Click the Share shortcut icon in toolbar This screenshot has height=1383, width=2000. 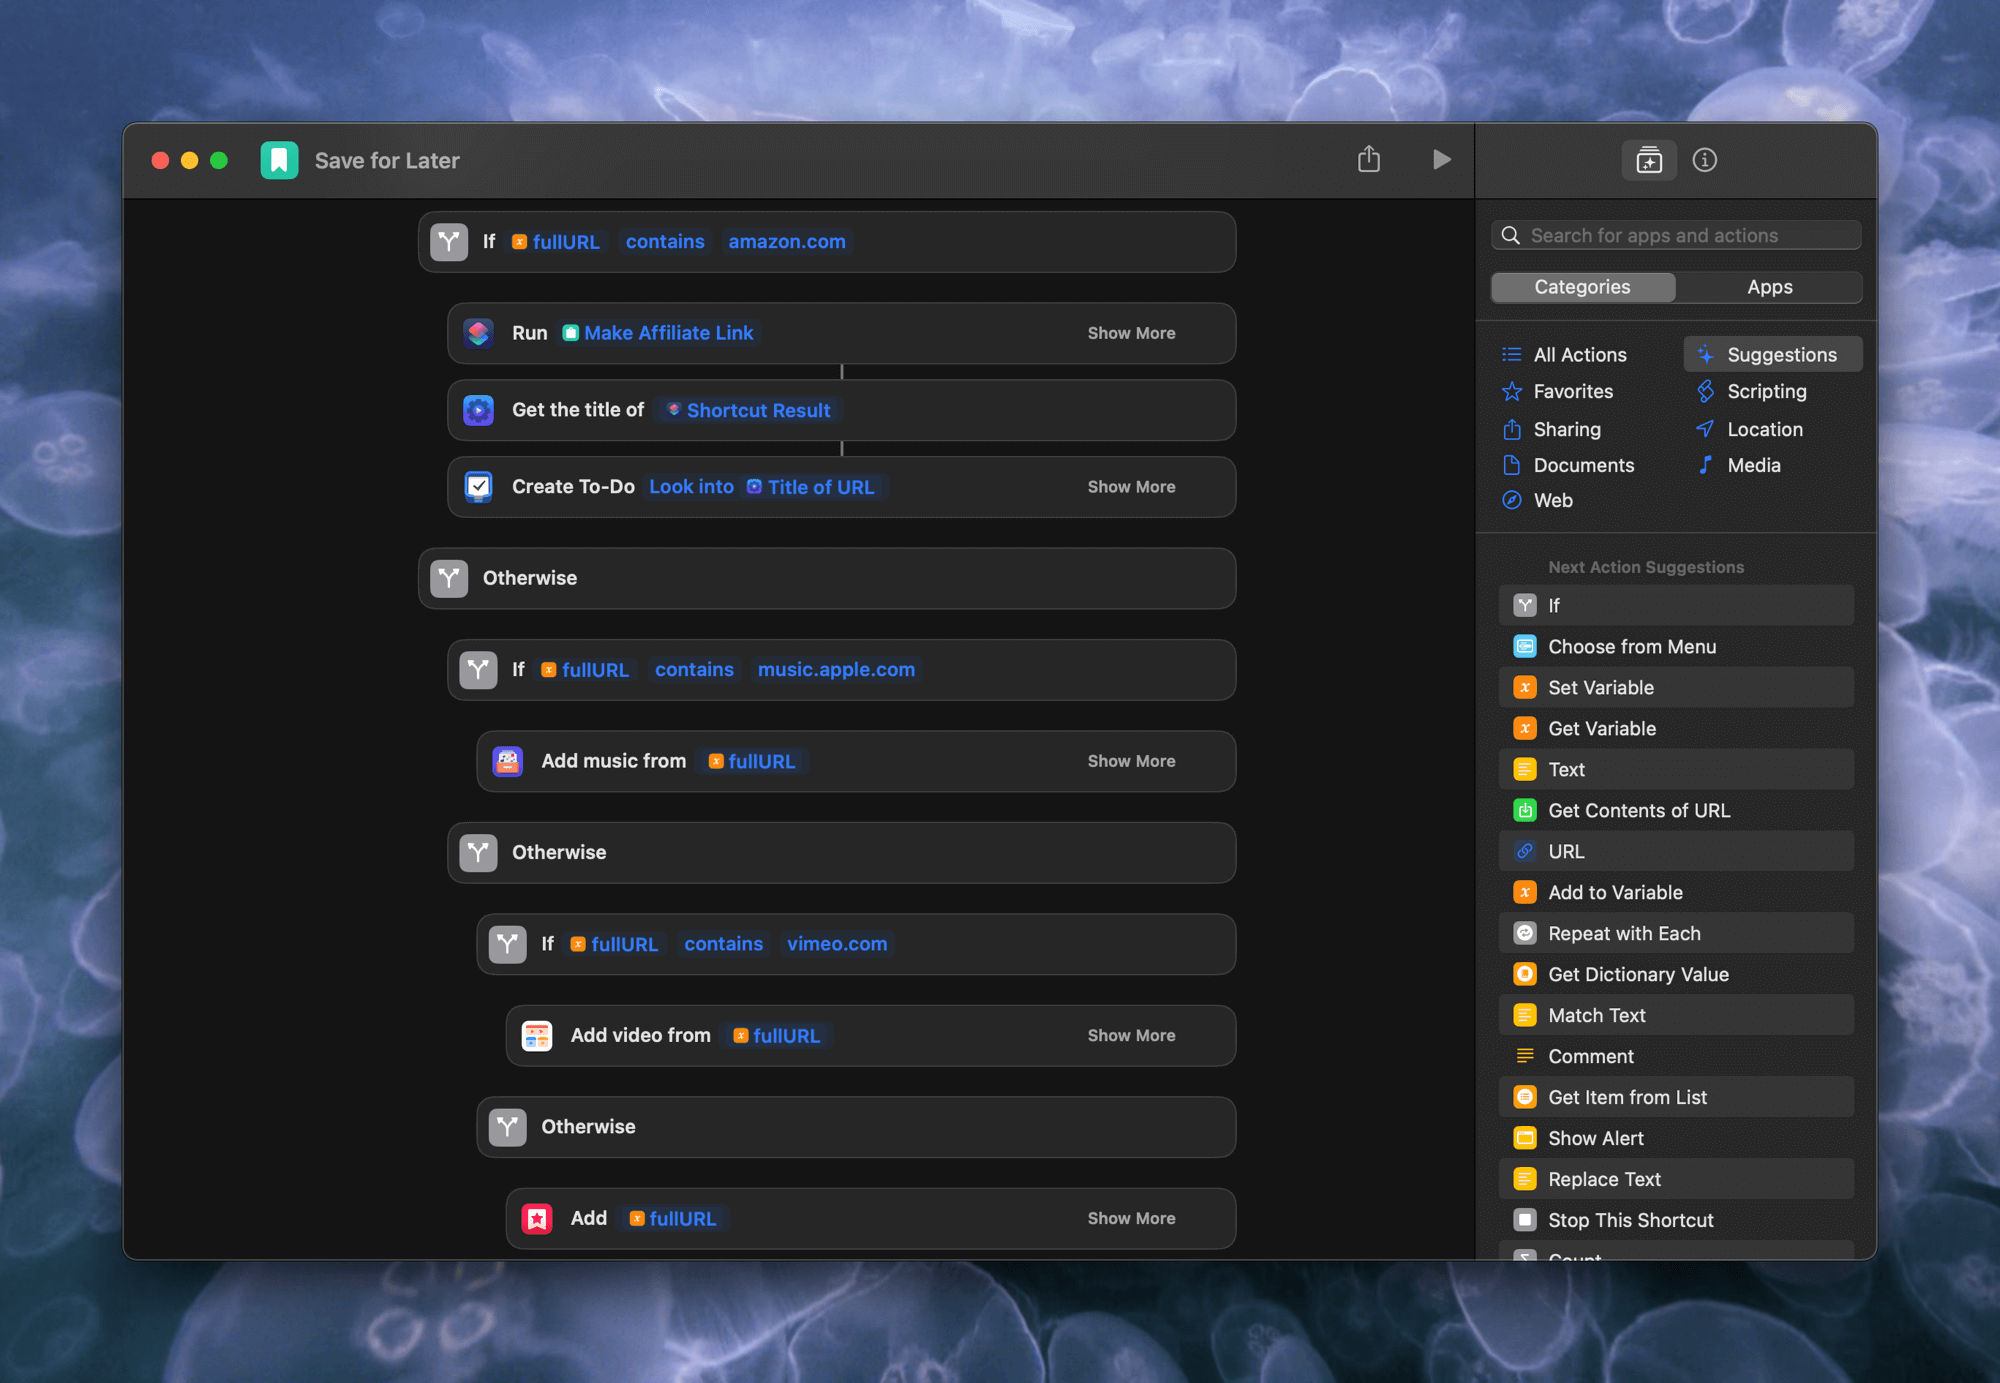point(1369,160)
